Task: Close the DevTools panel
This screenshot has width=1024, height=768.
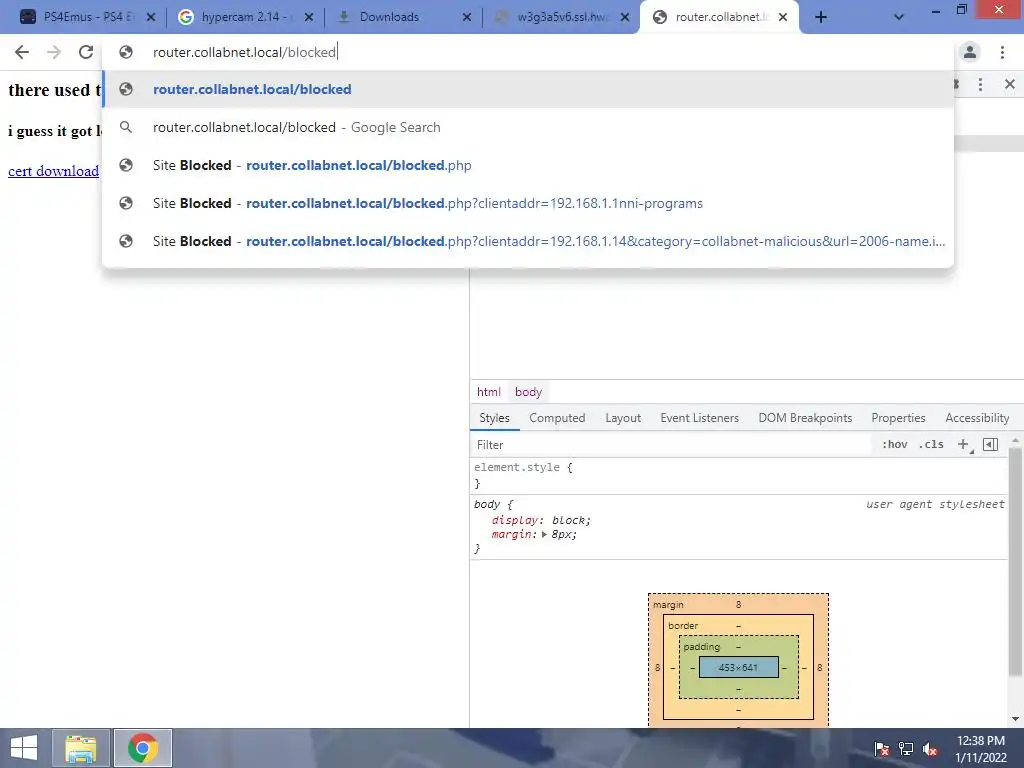Action: [1010, 84]
